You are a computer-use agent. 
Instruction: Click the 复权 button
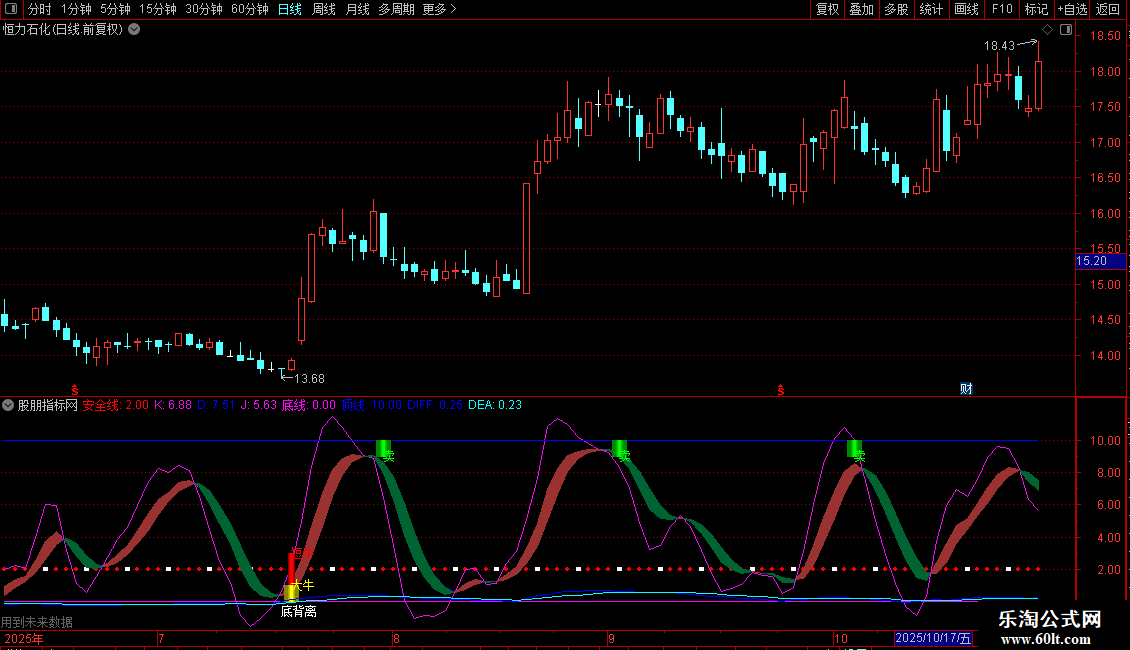(x=828, y=10)
